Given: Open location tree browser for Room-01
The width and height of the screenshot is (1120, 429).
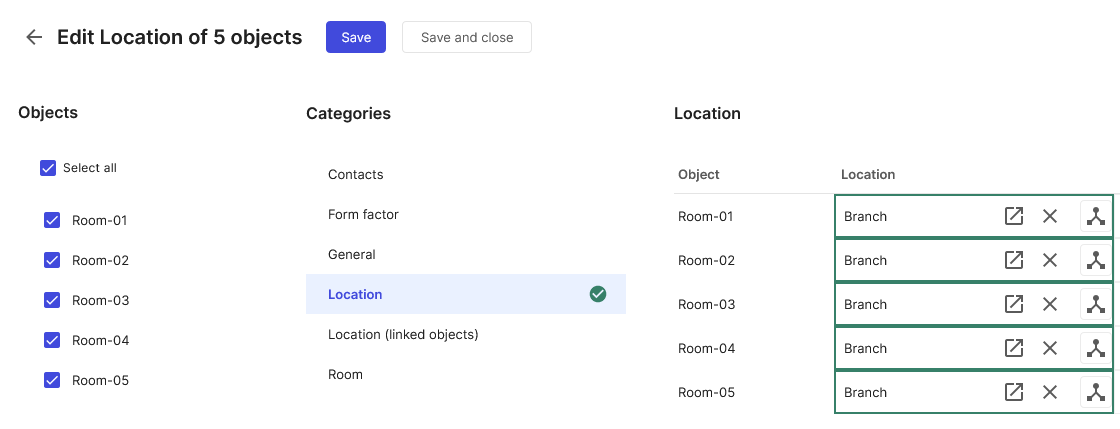Looking at the screenshot, I should pyautogui.click(x=1095, y=216).
